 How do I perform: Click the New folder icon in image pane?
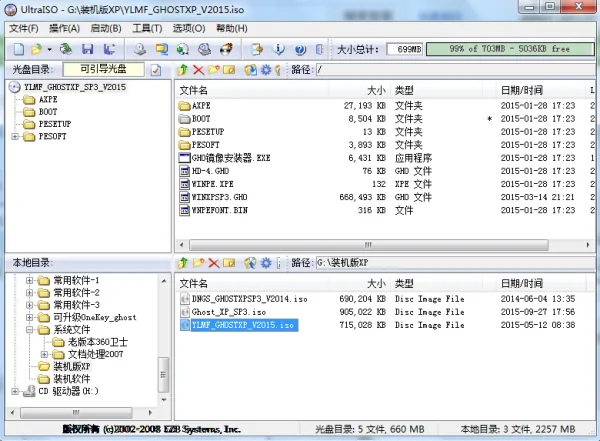[214, 70]
